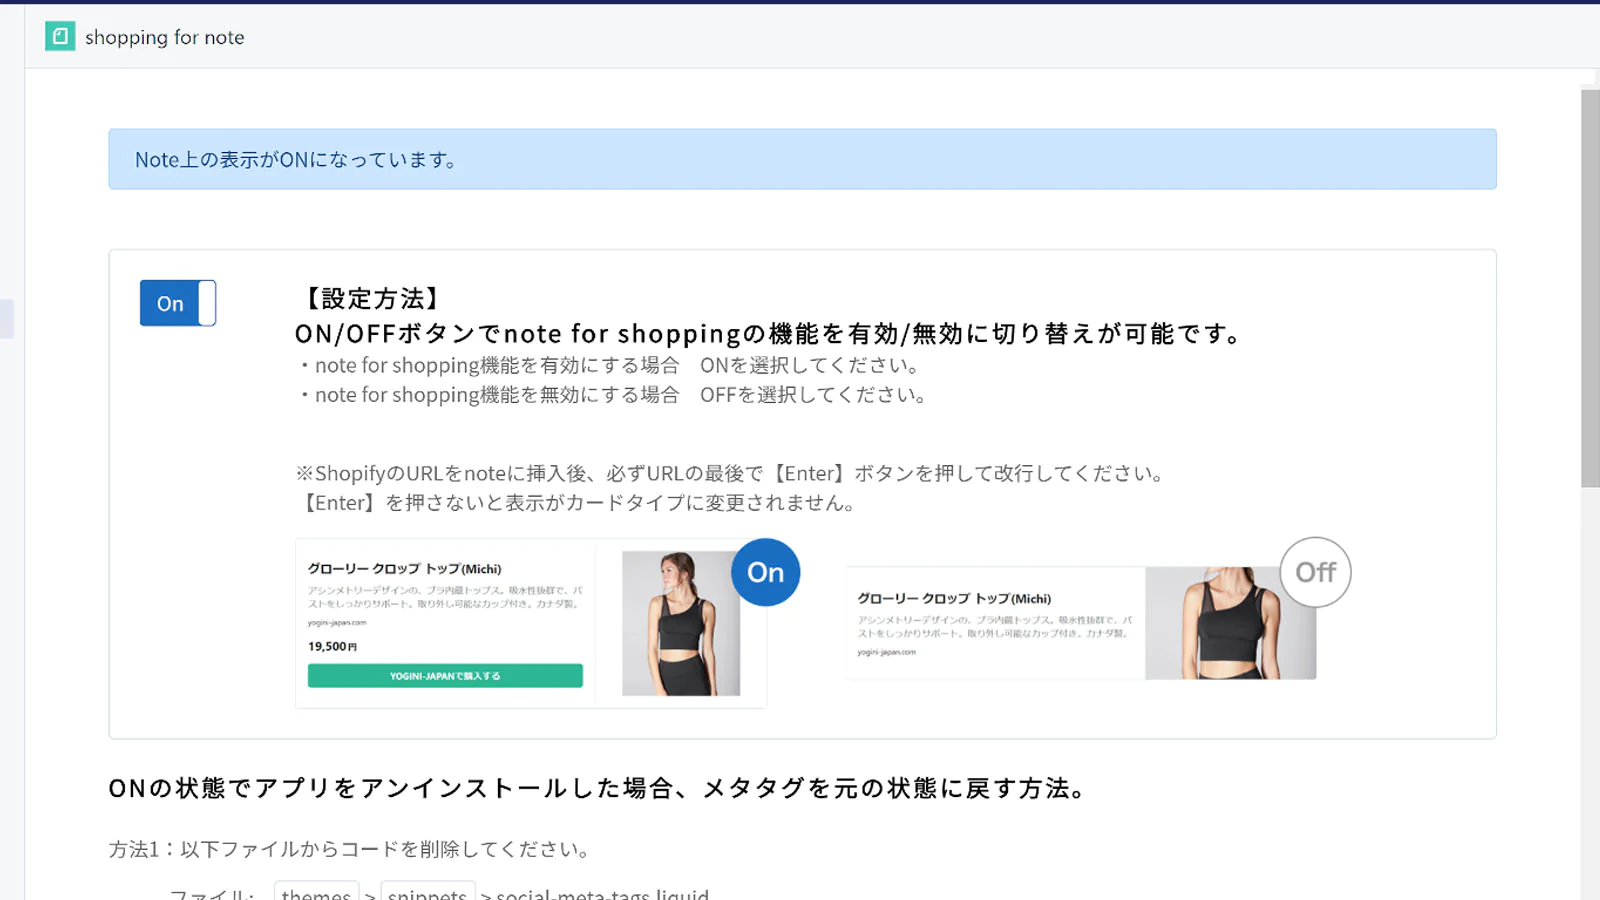Image resolution: width=1600 pixels, height=900 pixels.
Task: Click the vertical scrollbar thumb
Action: (x=1590, y=288)
